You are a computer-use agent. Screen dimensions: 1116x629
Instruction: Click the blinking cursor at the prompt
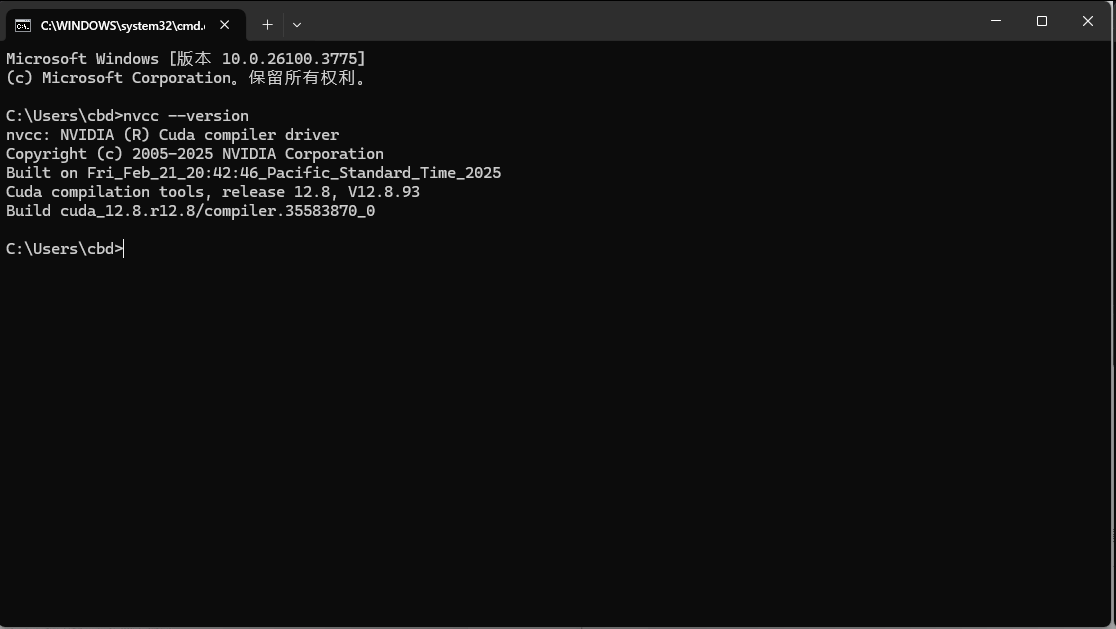click(122, 248)
